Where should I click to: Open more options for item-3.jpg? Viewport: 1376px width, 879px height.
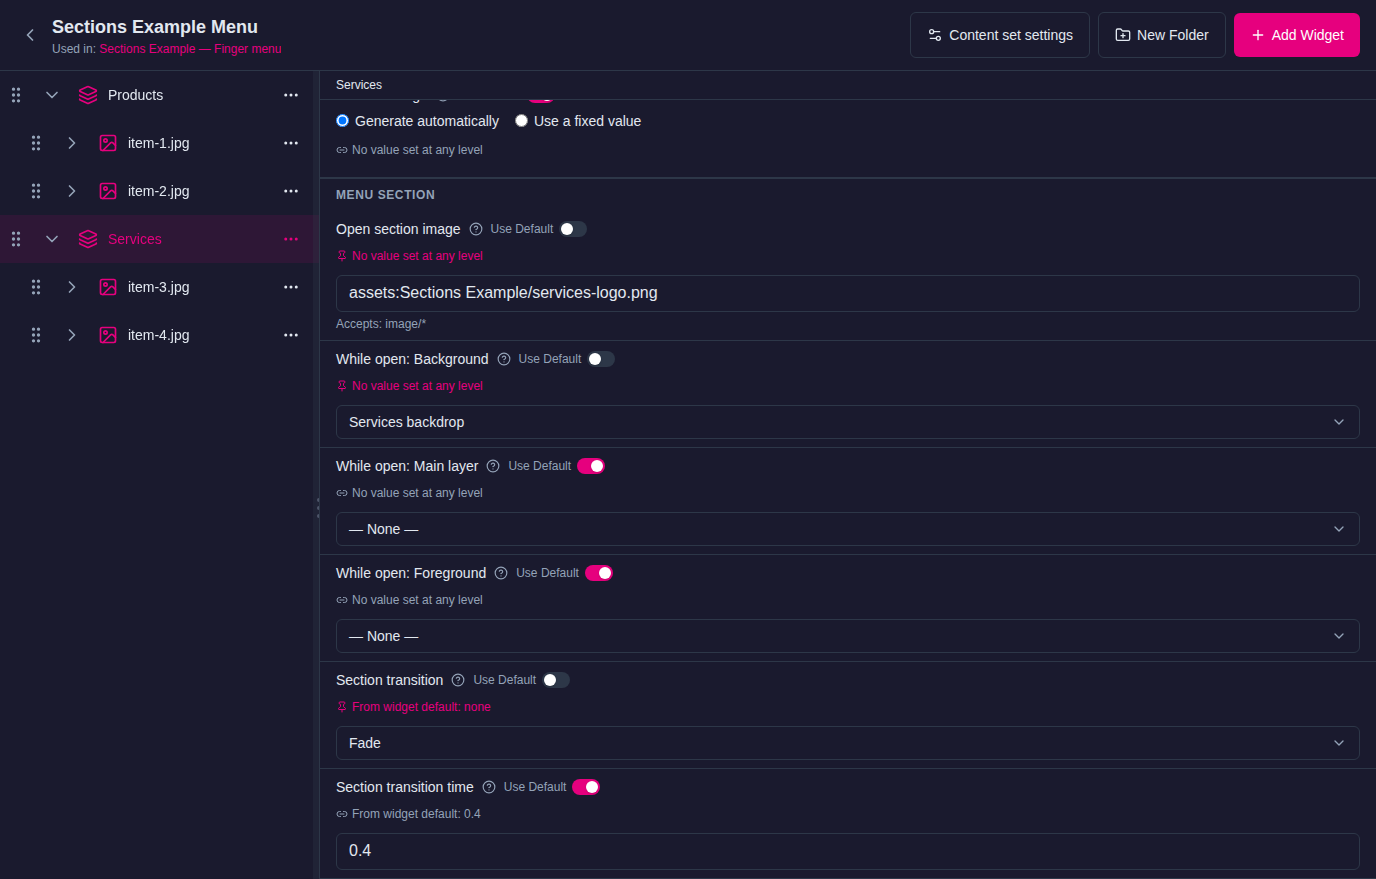[x=291, y=287]
